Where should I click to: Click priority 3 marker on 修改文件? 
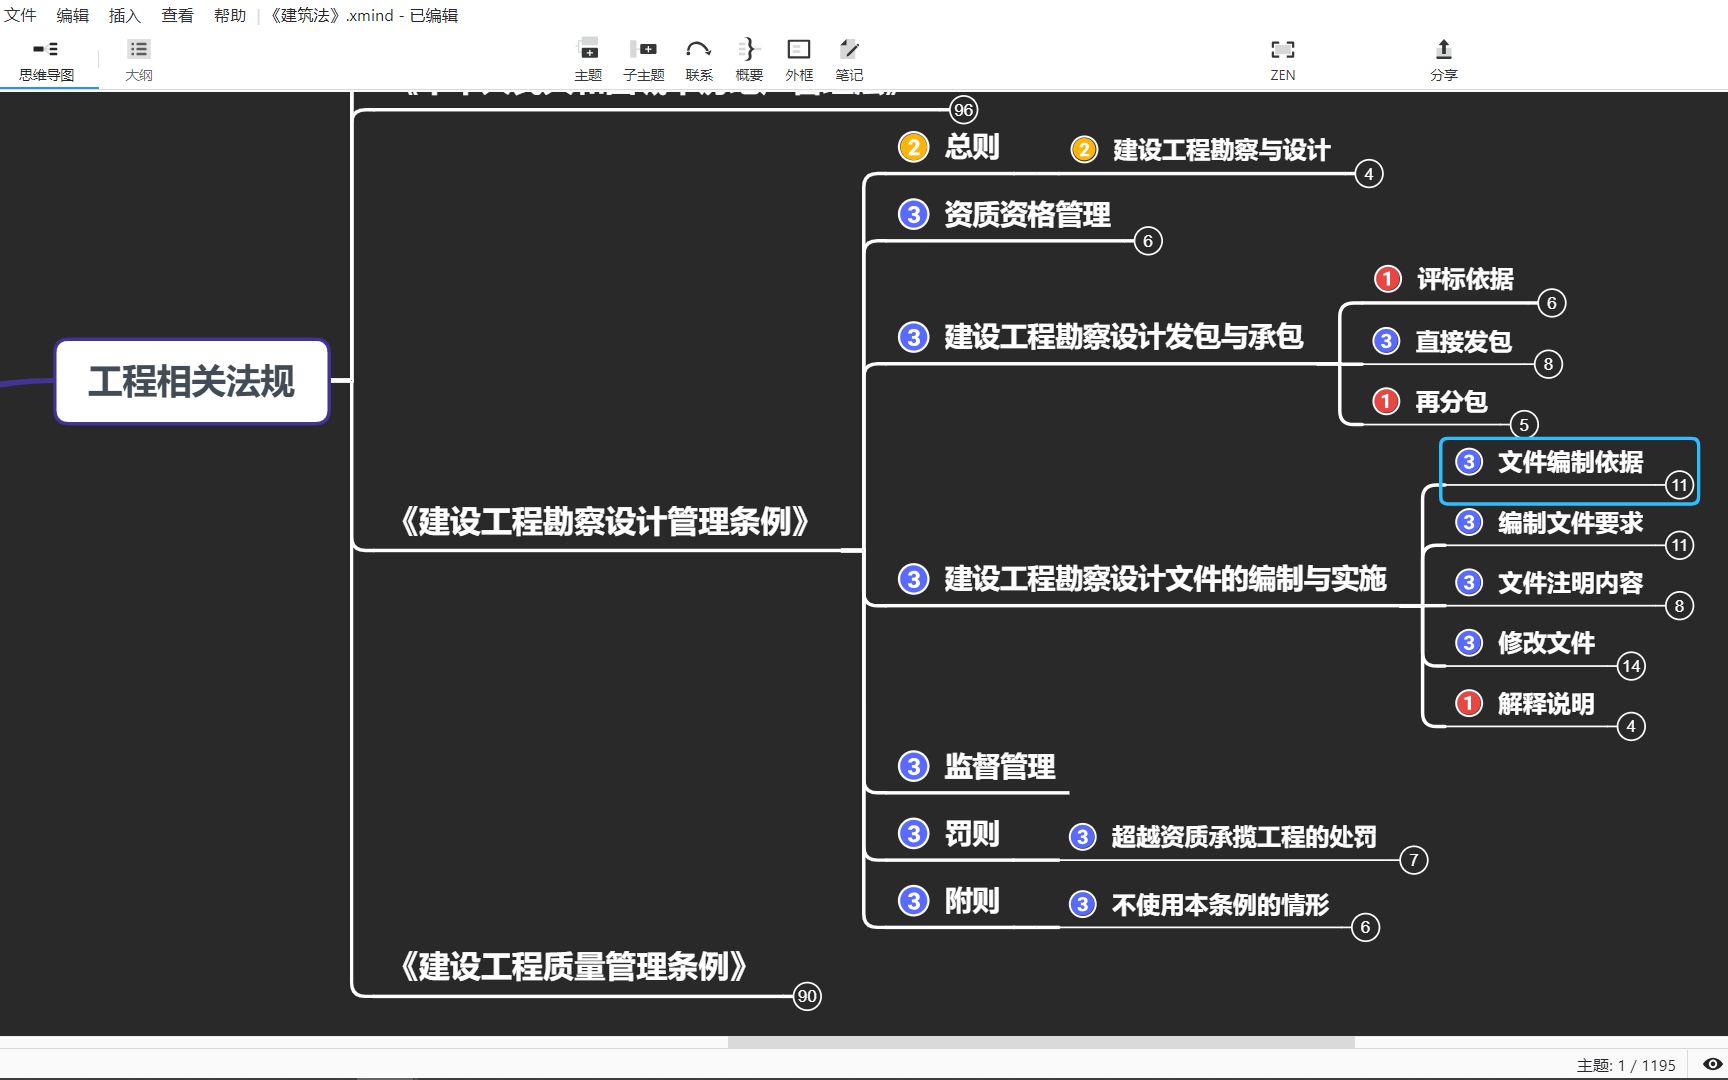click(1469, 643)
